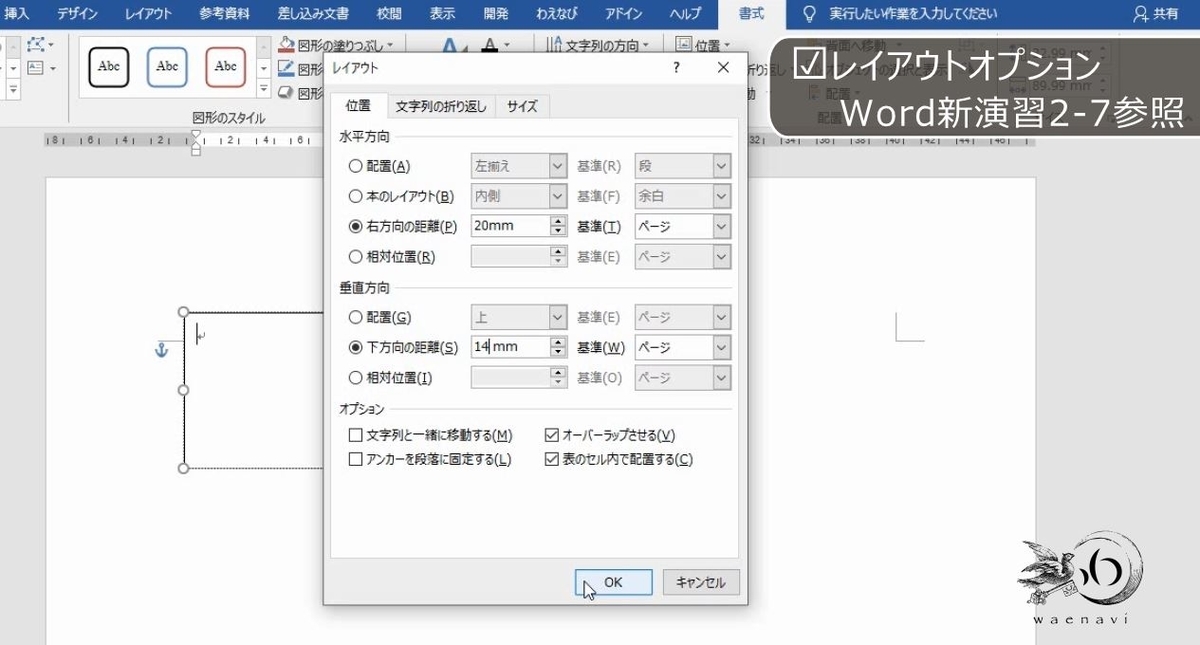Click the Draw Text Box icon

point(36,68)
